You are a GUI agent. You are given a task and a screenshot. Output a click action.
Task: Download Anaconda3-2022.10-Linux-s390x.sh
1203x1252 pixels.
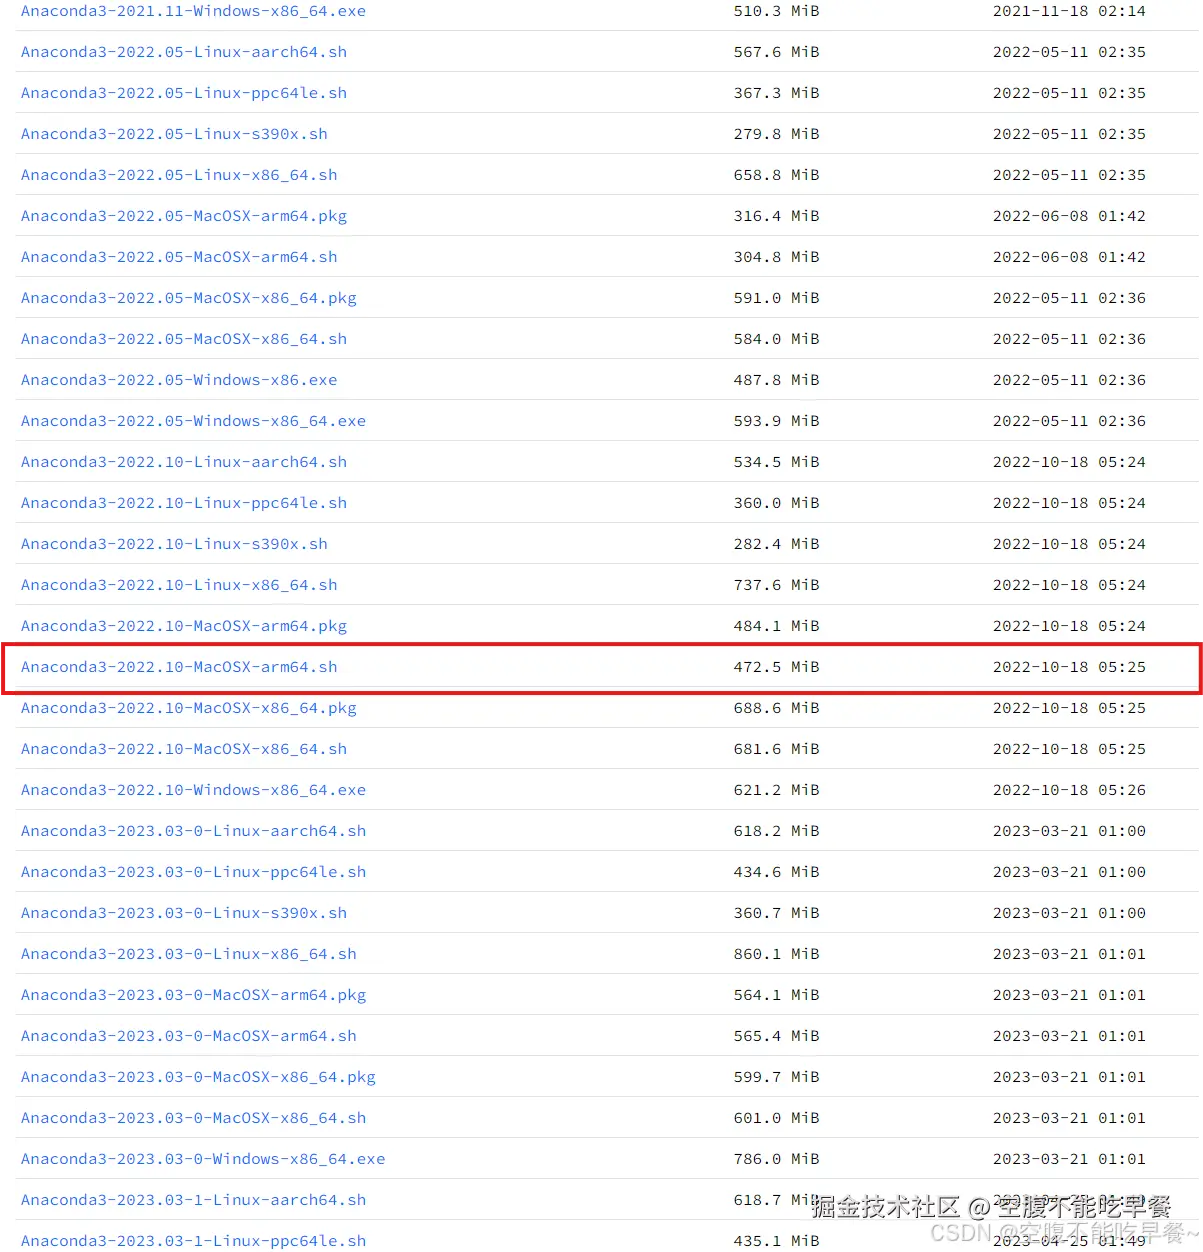tap(174, 544)
